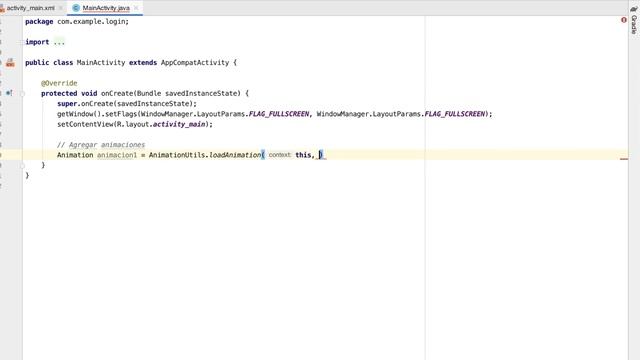Click super.onCreate(savedInstanceState) call
The image size is (640, 360).
click(x=127, y=104)
